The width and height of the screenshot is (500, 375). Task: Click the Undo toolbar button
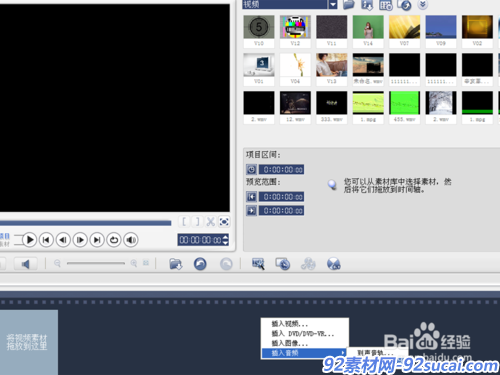click(x=200, y=264)
